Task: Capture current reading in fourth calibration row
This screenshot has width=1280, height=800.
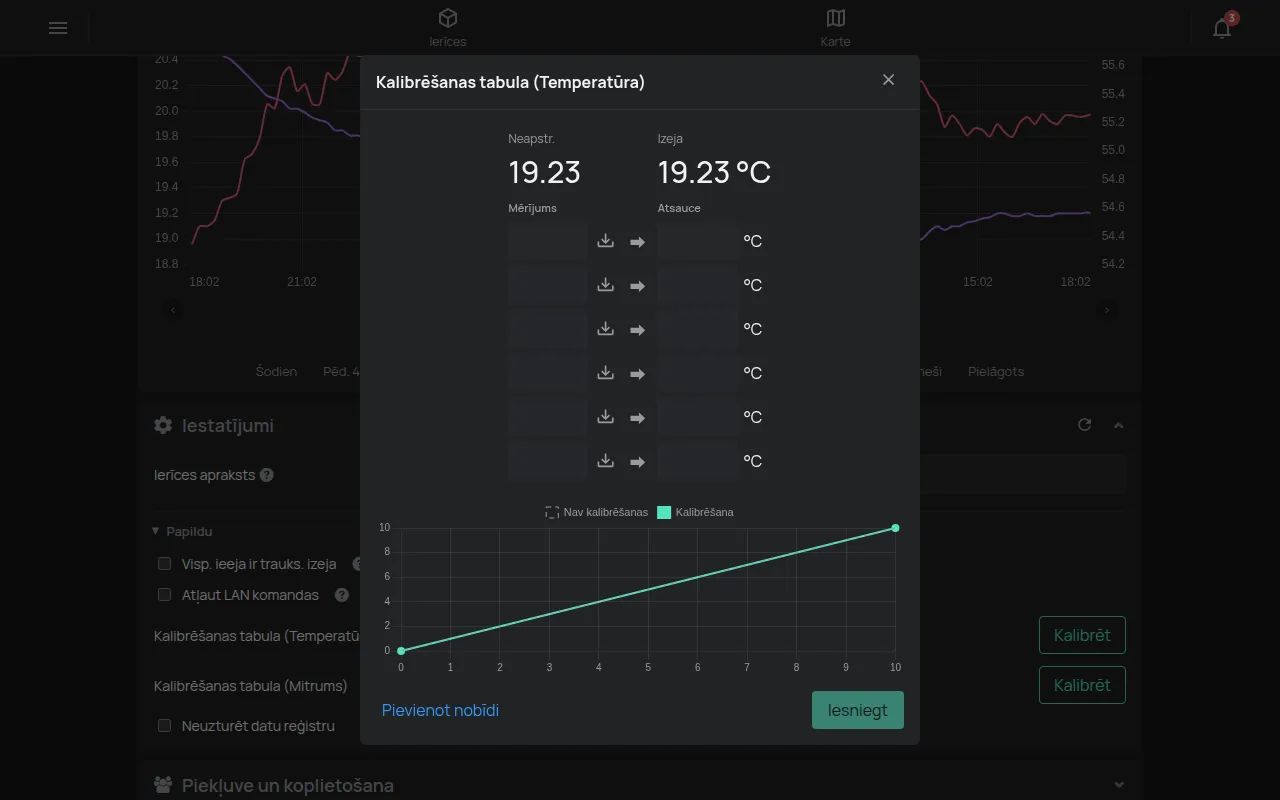Action: [605, 373]
